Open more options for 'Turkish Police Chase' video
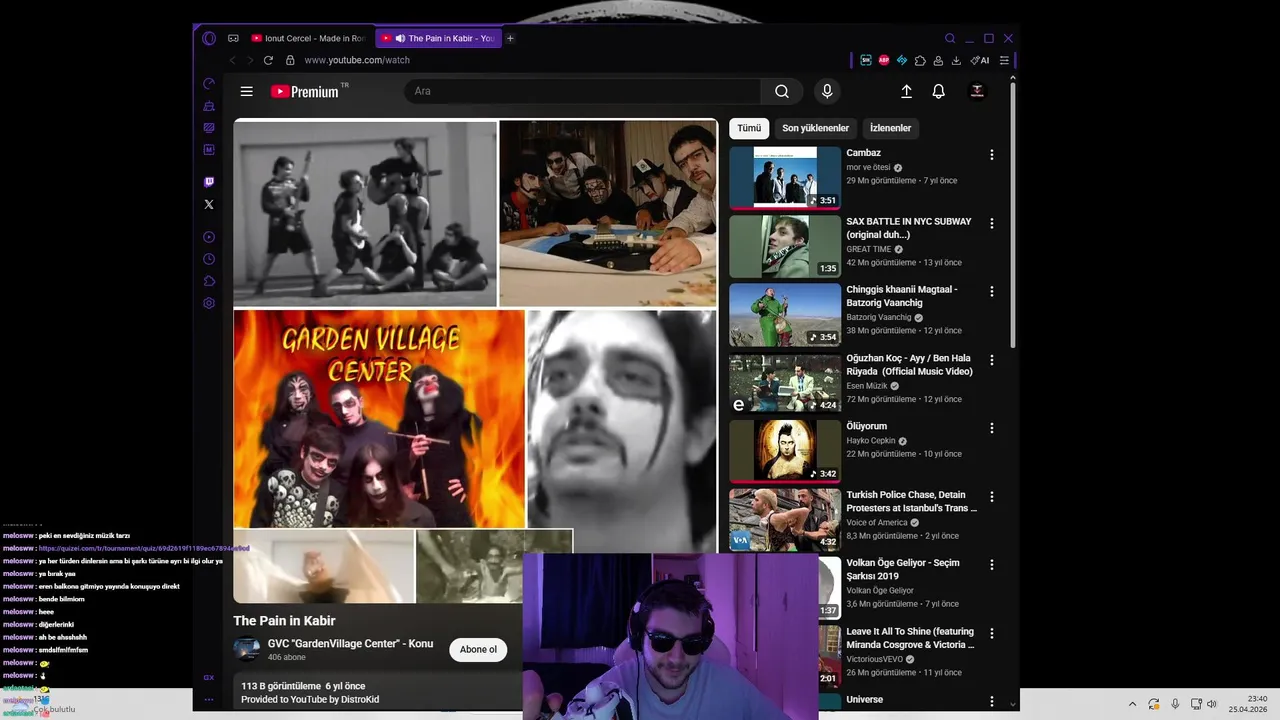 [992, 497]
